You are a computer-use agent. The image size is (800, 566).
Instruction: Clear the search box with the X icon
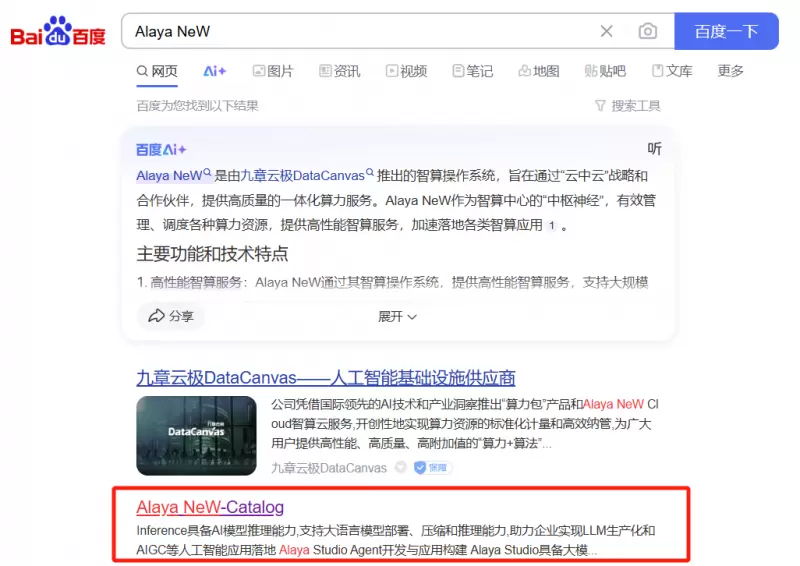click(606, 31)
